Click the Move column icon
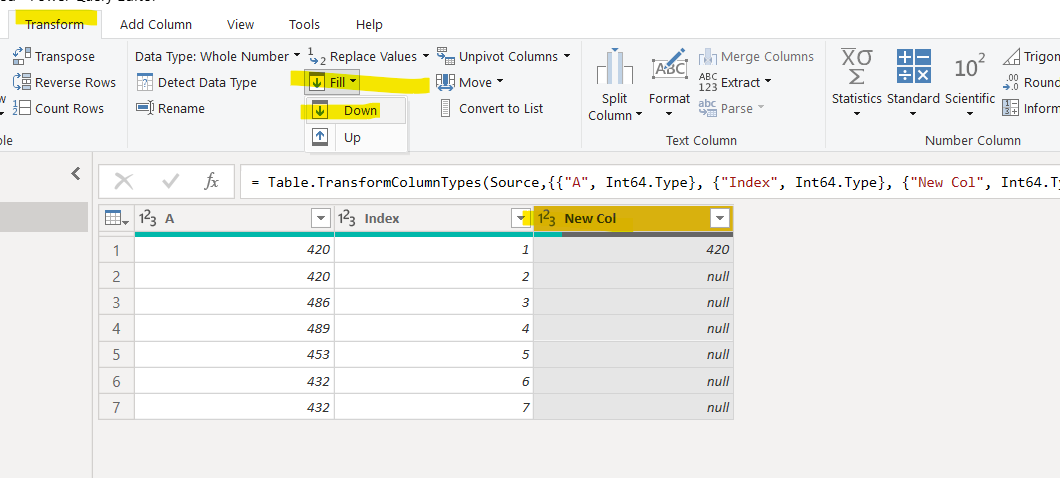The height and width of the screenshot is (478, 1060). tap(445, 82)
